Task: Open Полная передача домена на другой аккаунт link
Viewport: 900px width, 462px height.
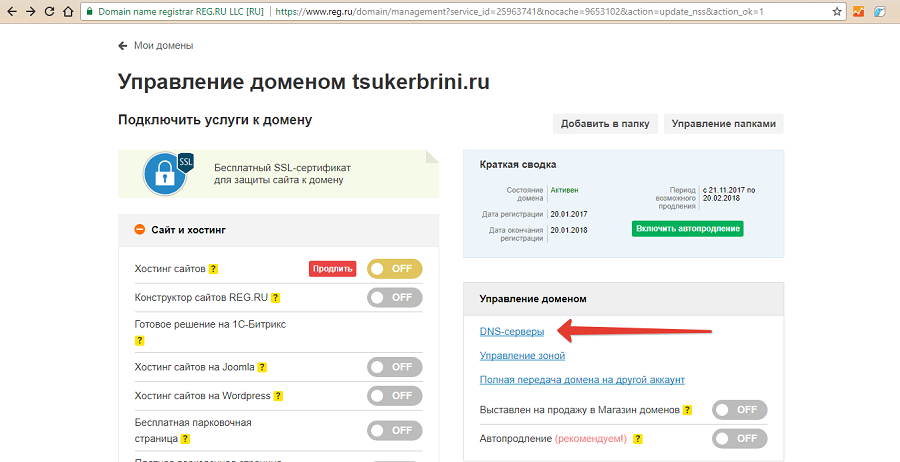Action: point(582,379)
